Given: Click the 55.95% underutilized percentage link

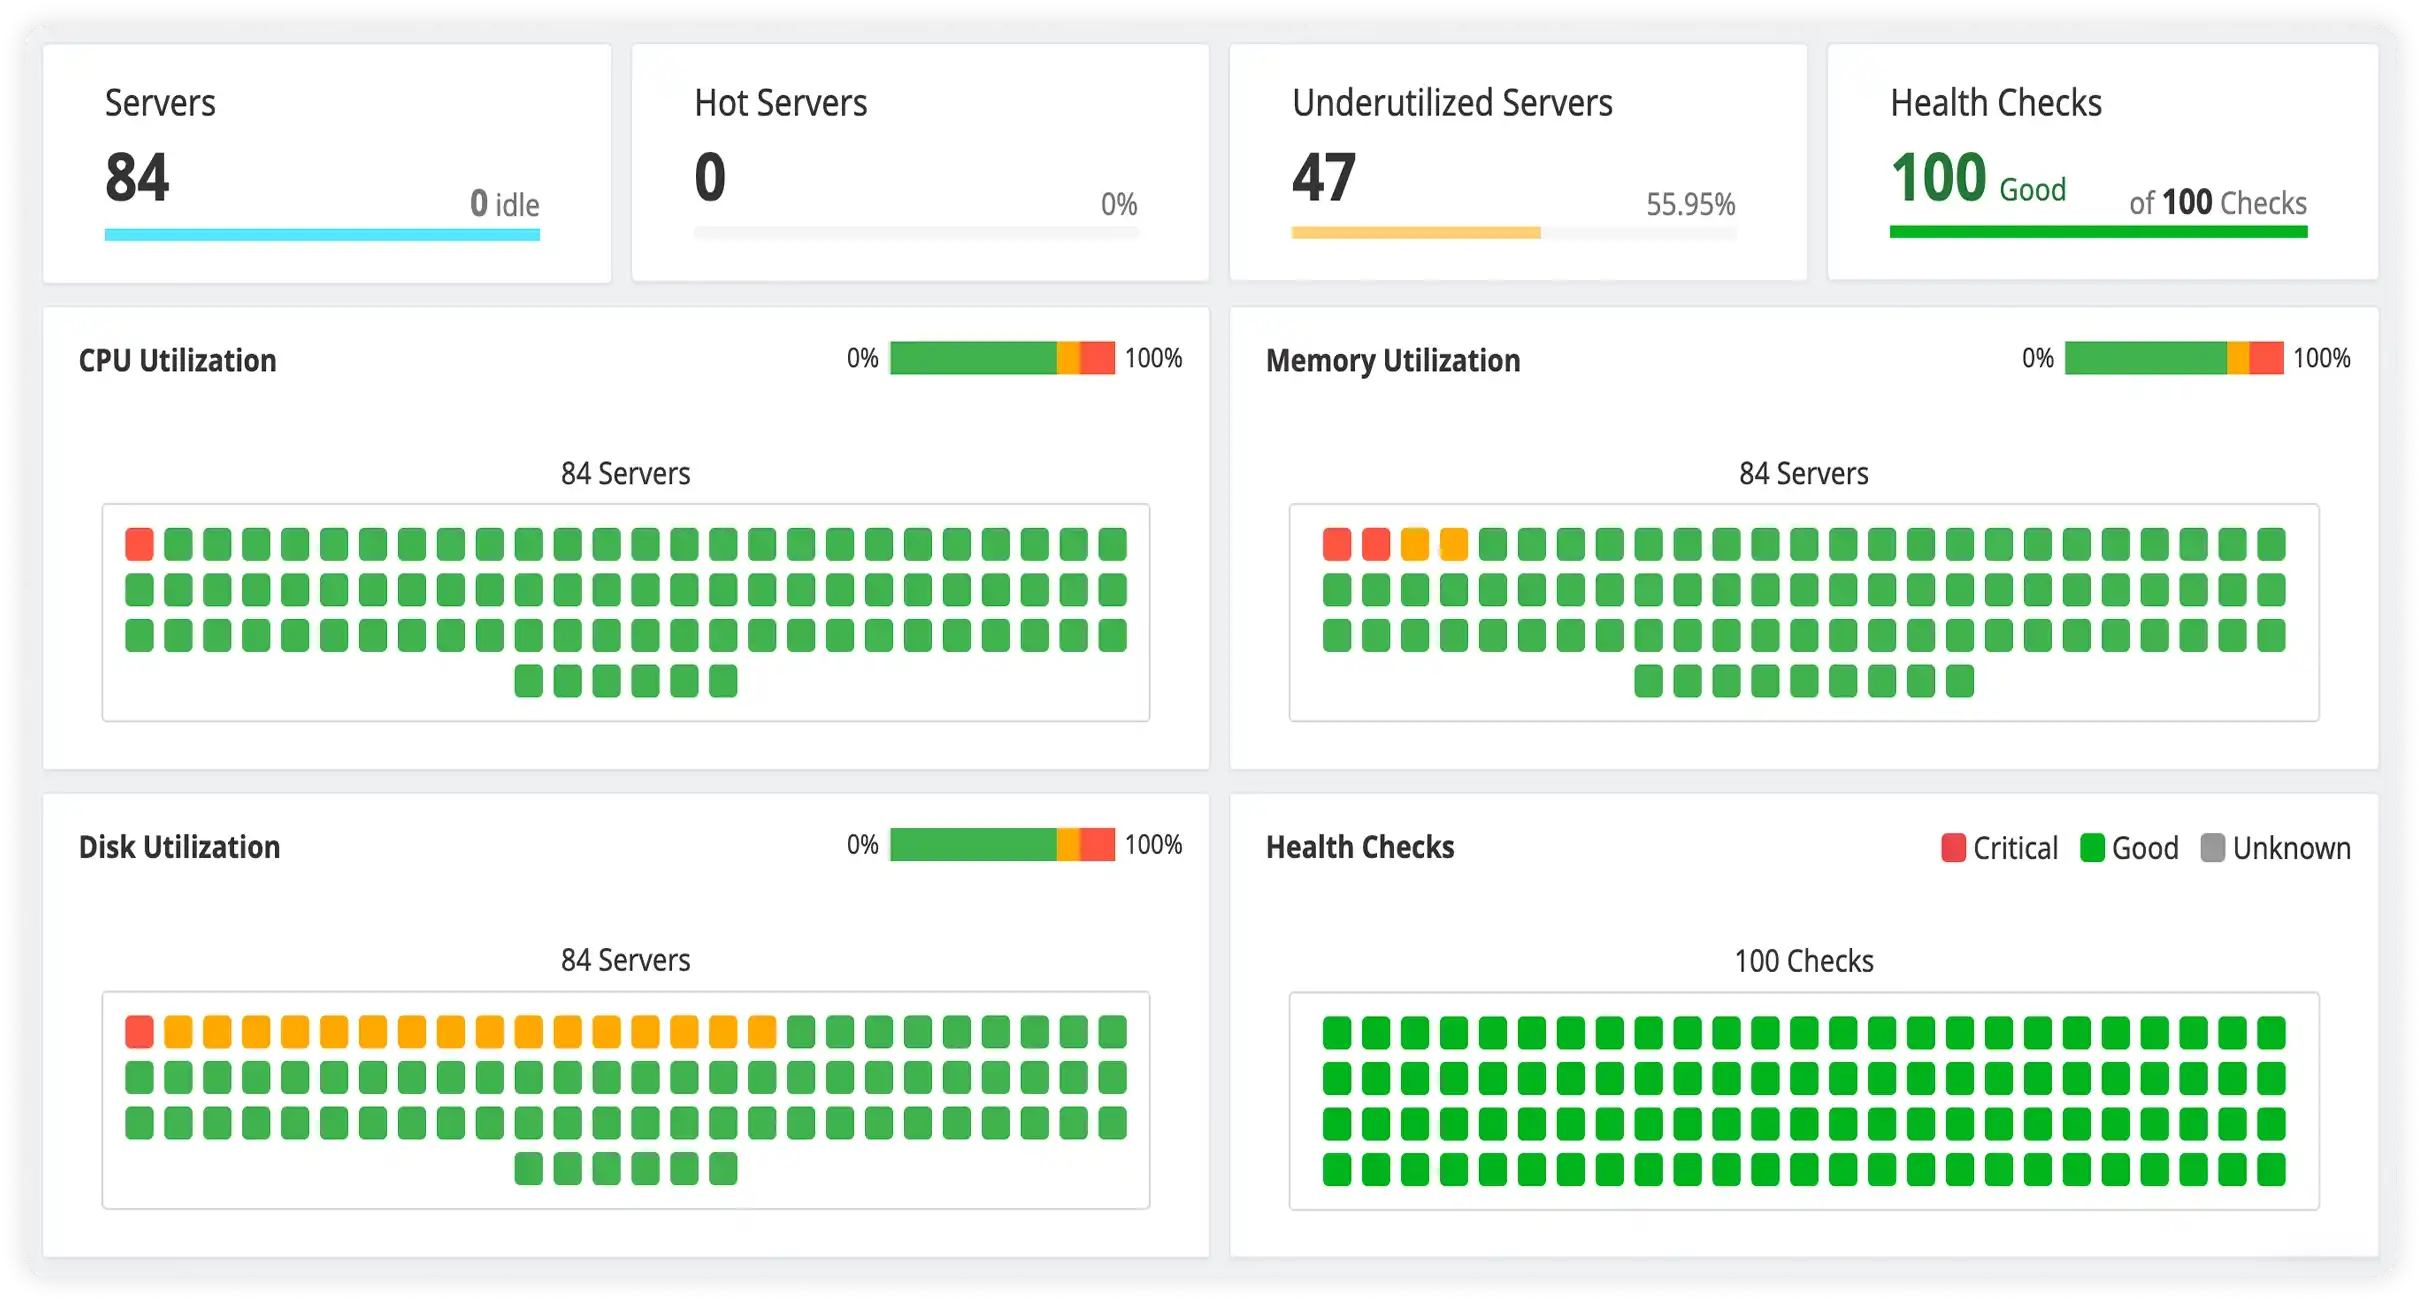Looking at the screenshot, I should (1690, 205).
